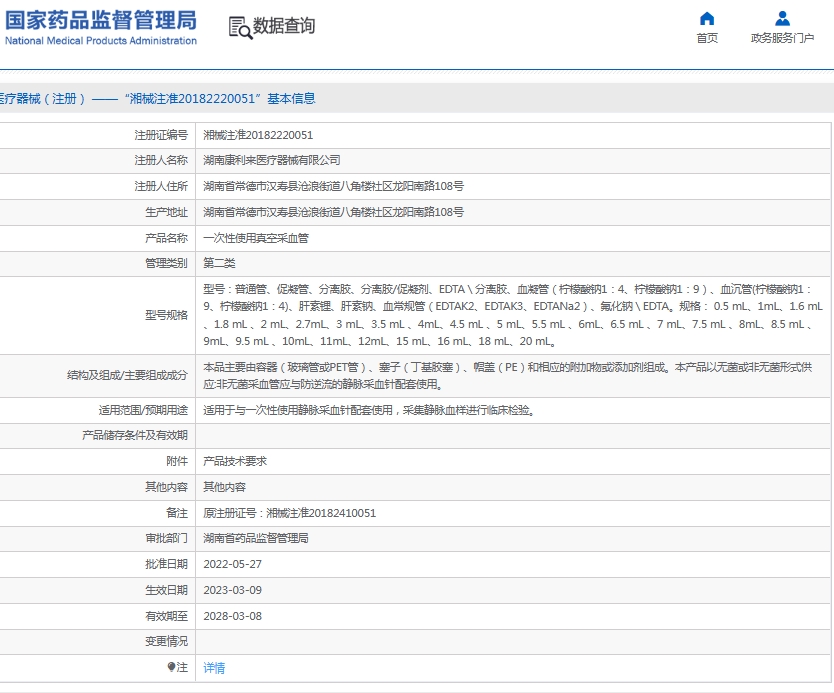Click the 数据查询 search document icon
Viewport: 834px width, 693px height.
(240, 28)
